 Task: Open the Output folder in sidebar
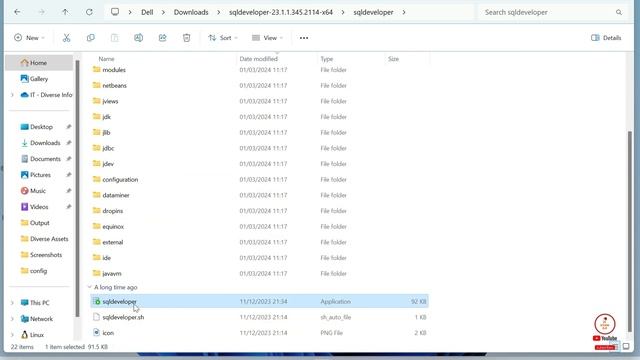click(40, 223)
